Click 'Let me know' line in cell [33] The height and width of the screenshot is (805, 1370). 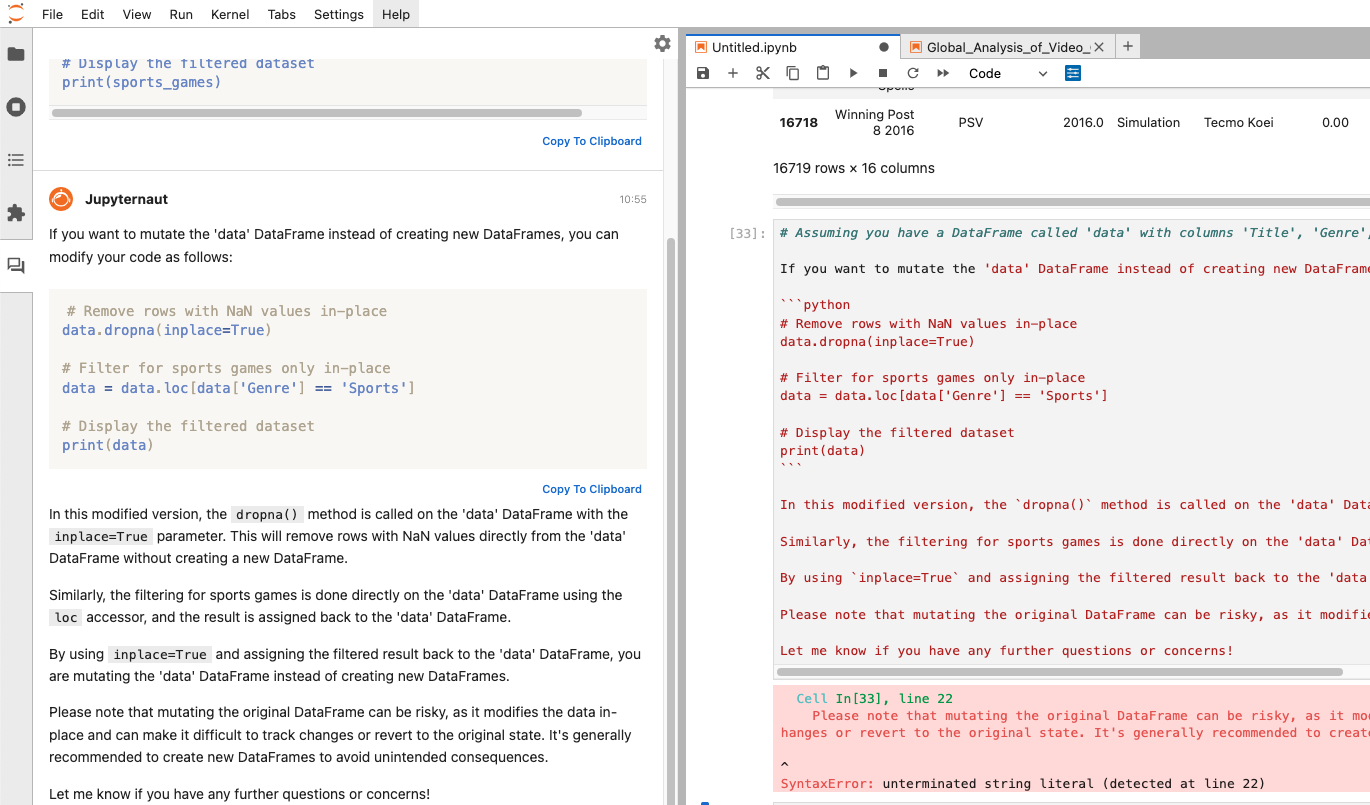pyautogui.click(x=1006, y=650)
